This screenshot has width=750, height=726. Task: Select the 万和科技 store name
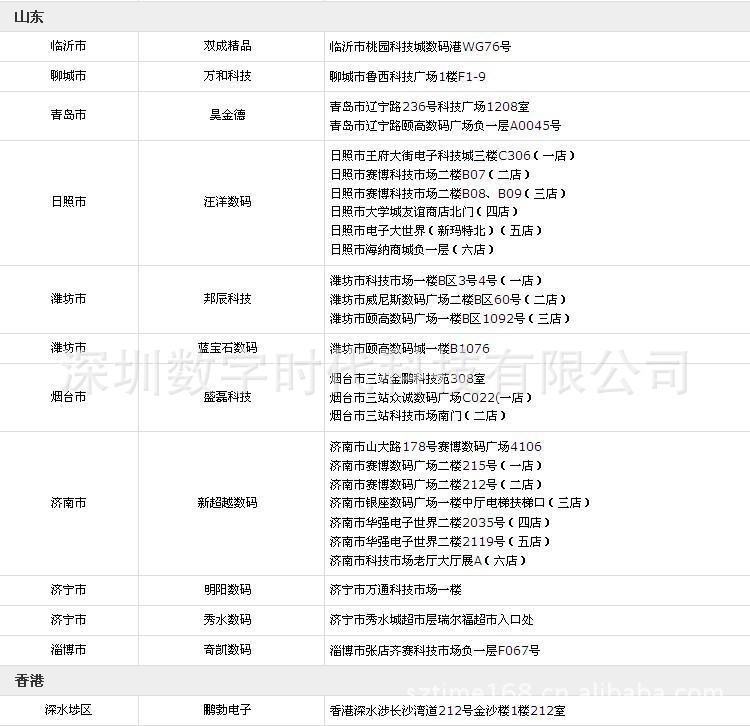(227, 76)
